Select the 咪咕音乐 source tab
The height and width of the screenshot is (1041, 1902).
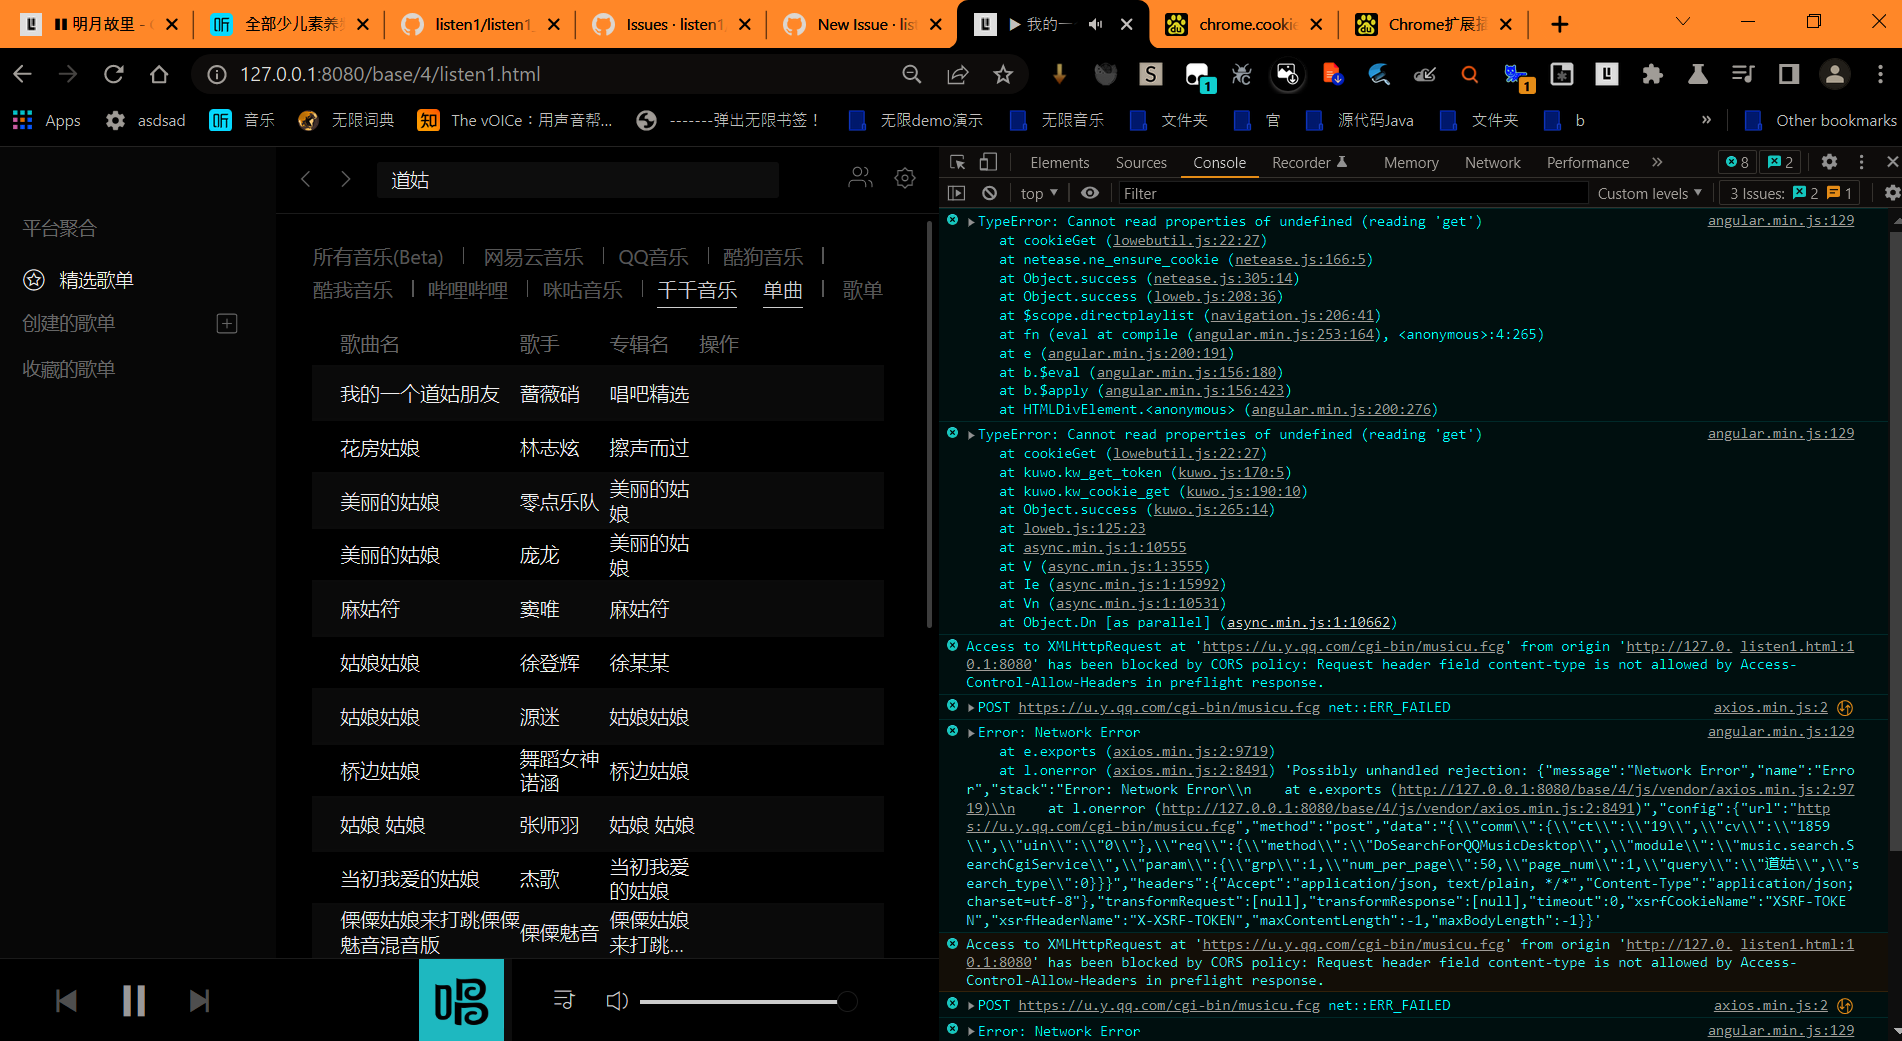coord(583,291)
